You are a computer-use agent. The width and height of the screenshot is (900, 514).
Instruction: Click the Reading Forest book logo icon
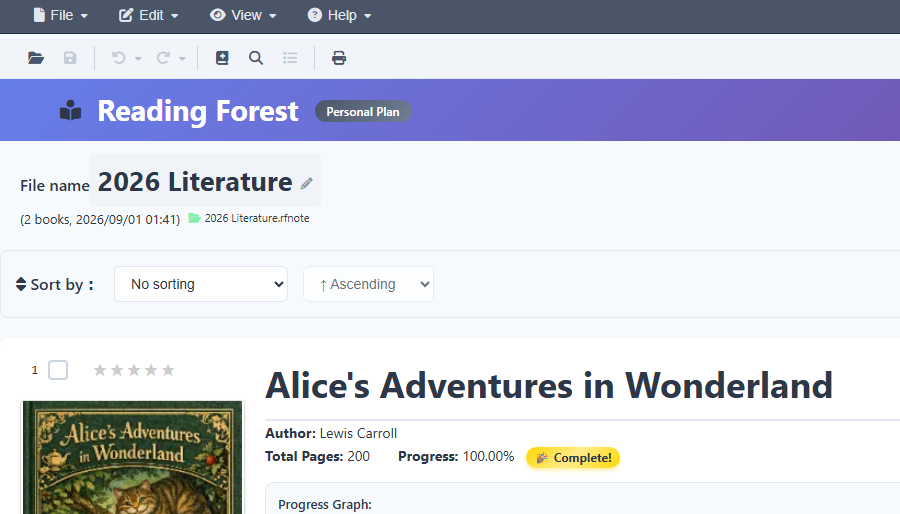coord(71,111)
